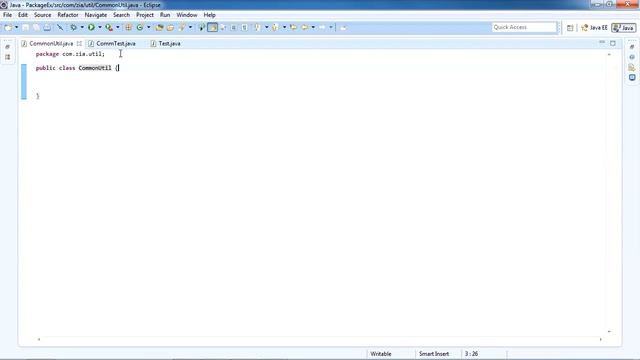The image size is (640, 360).
Task: Click the New file toolbar icon
Action: coord(8,27)
